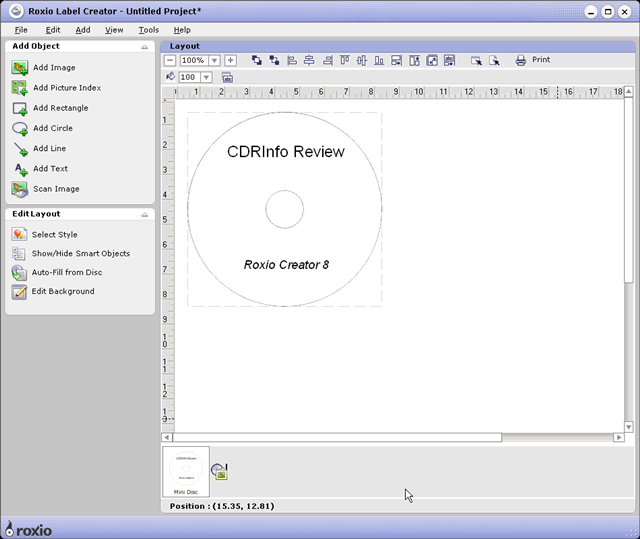Open the File menu

(x=21, y=30)
